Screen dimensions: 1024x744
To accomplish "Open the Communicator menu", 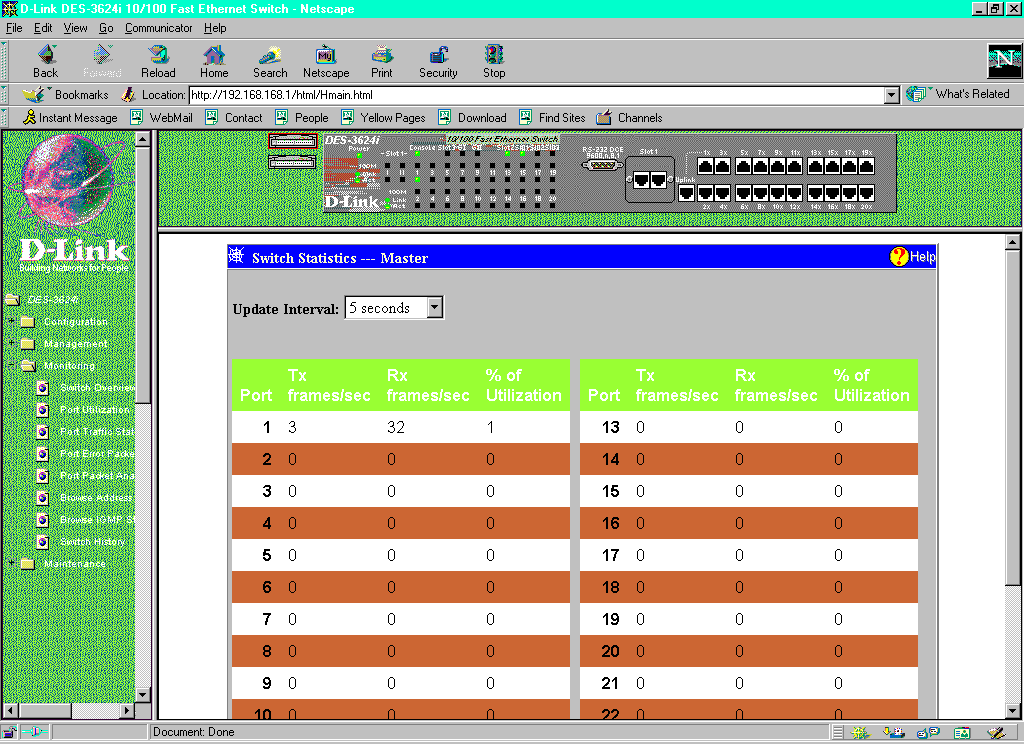I will (158, 28).
